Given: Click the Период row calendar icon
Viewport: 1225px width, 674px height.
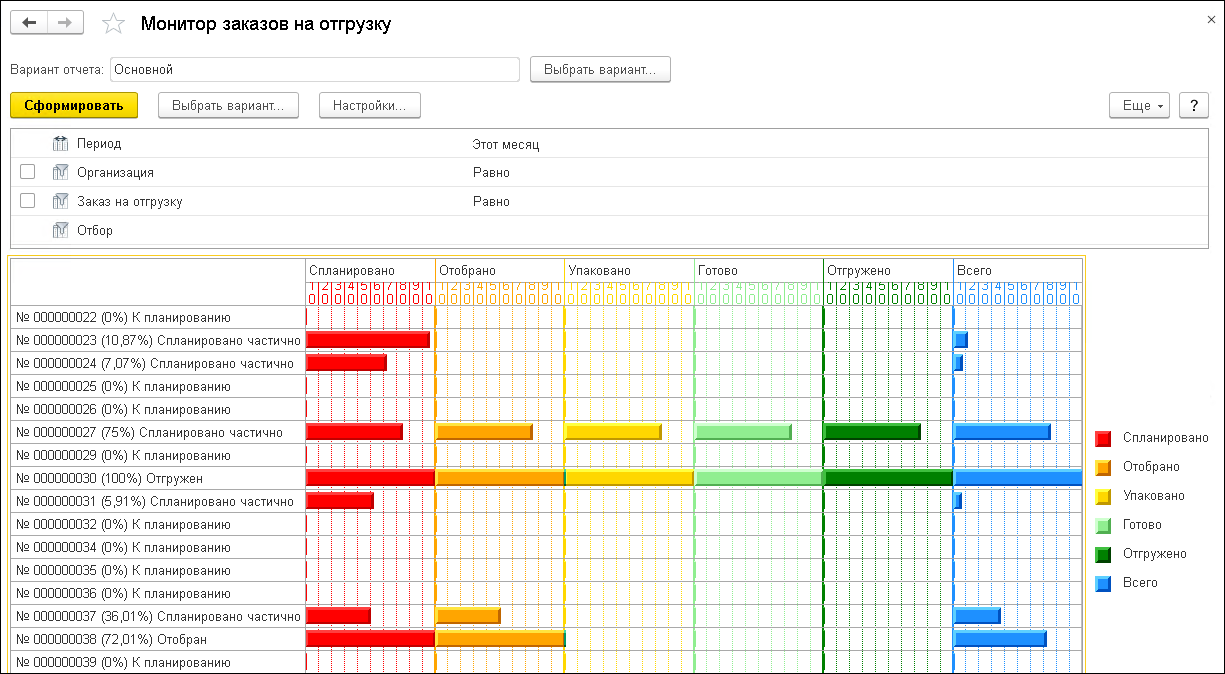Looking at the screenshot, I should pos(60,144).
